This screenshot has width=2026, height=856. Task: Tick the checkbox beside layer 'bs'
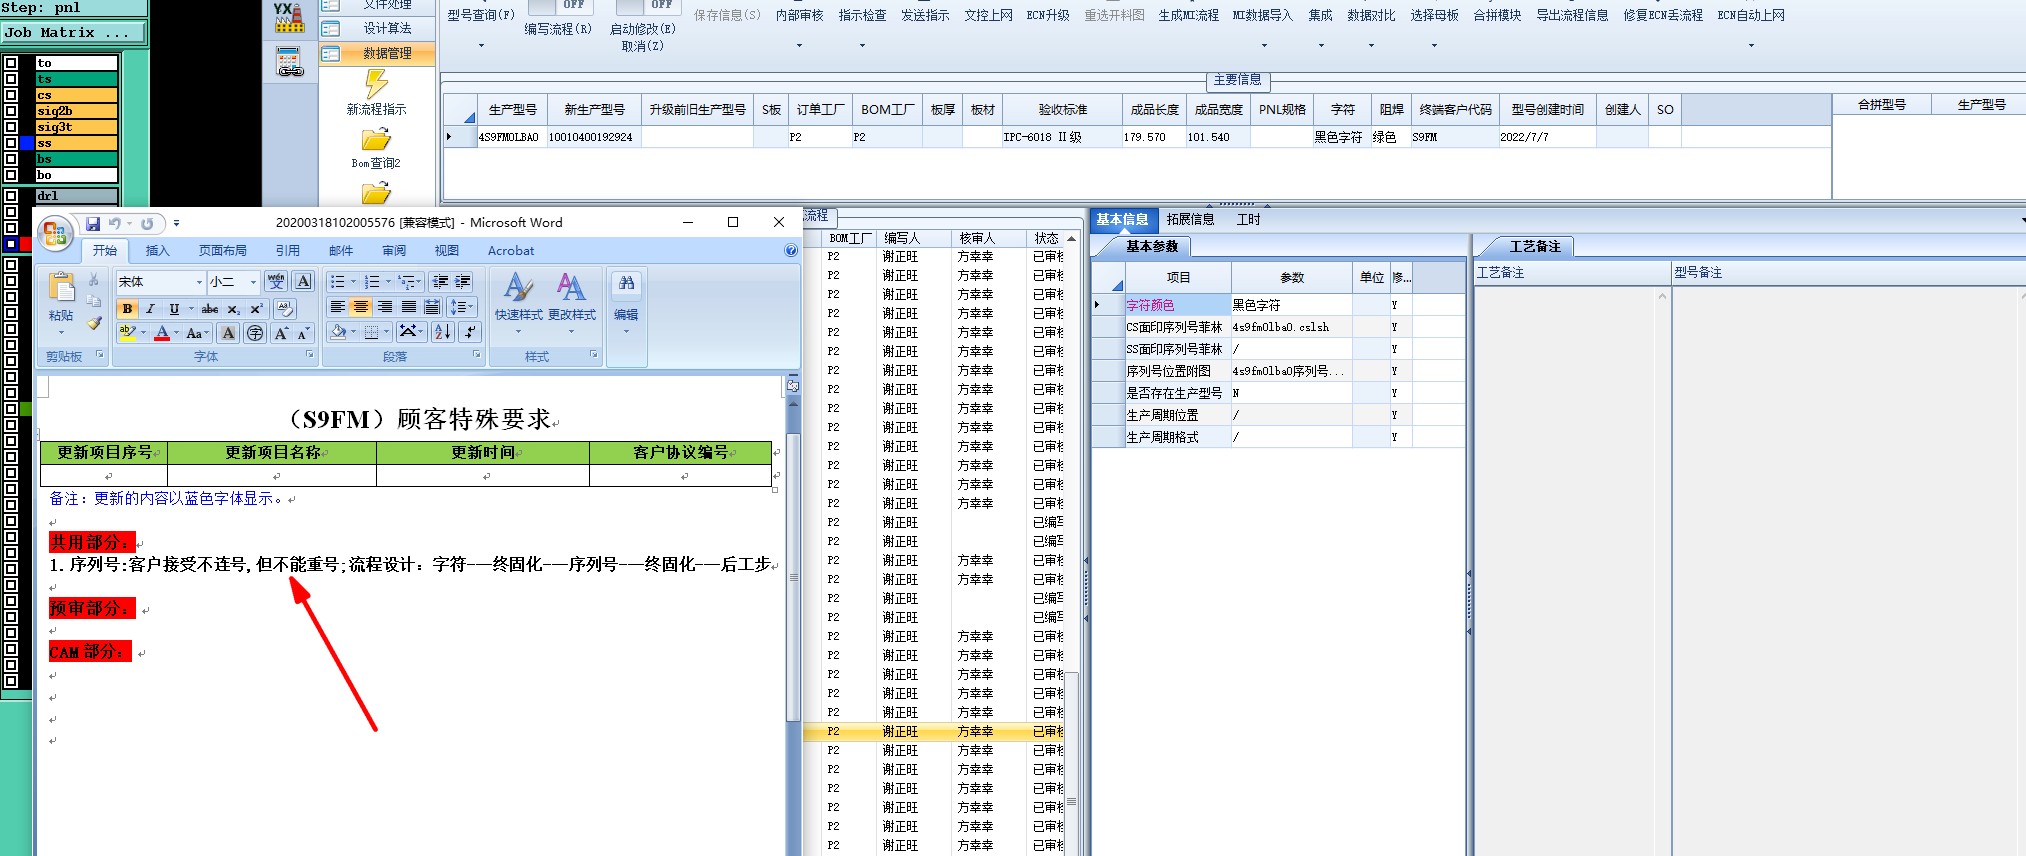click(11, 159)
